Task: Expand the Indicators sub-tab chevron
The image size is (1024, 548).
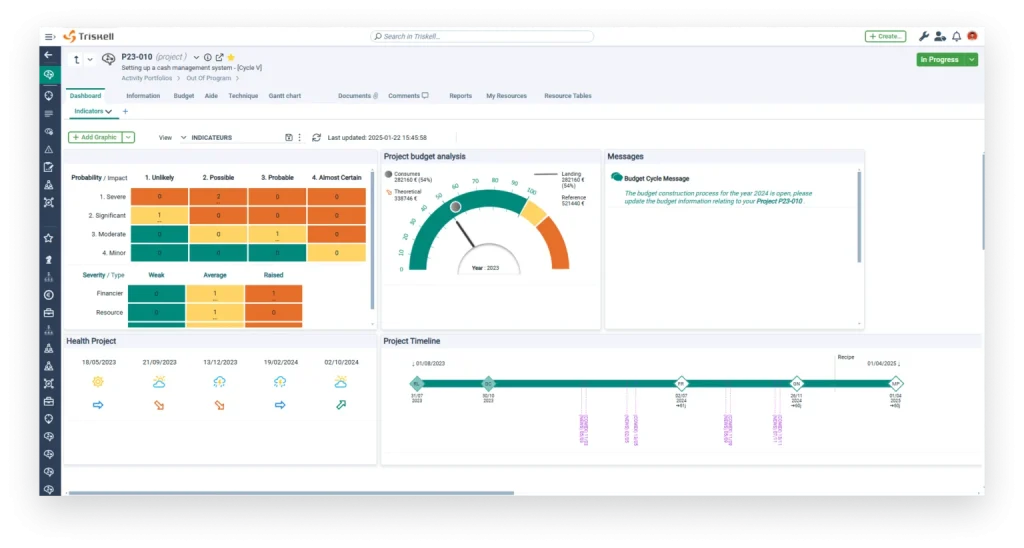Action: click(108, 111)
